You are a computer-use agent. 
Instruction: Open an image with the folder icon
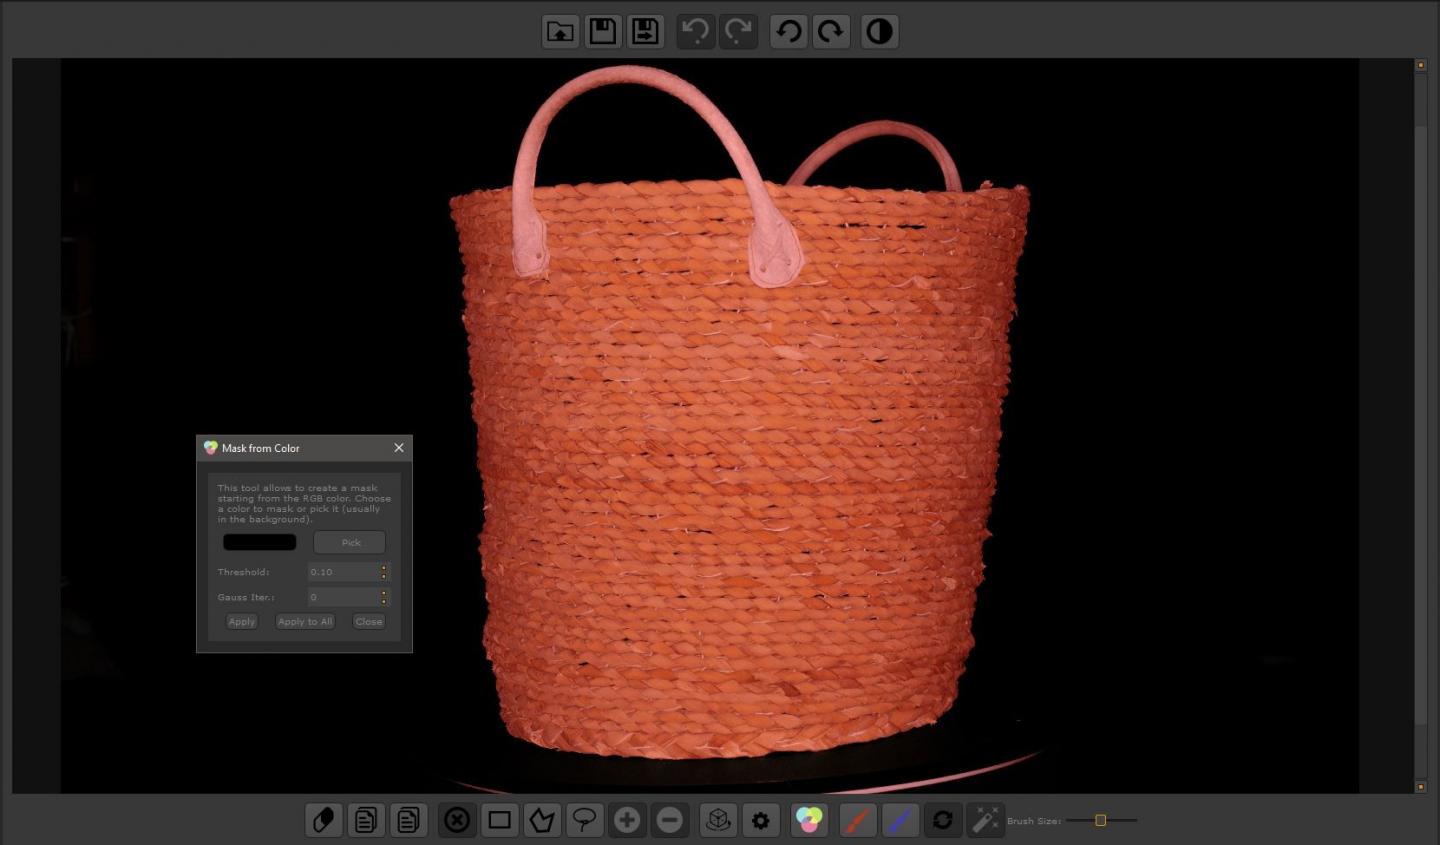560,31
